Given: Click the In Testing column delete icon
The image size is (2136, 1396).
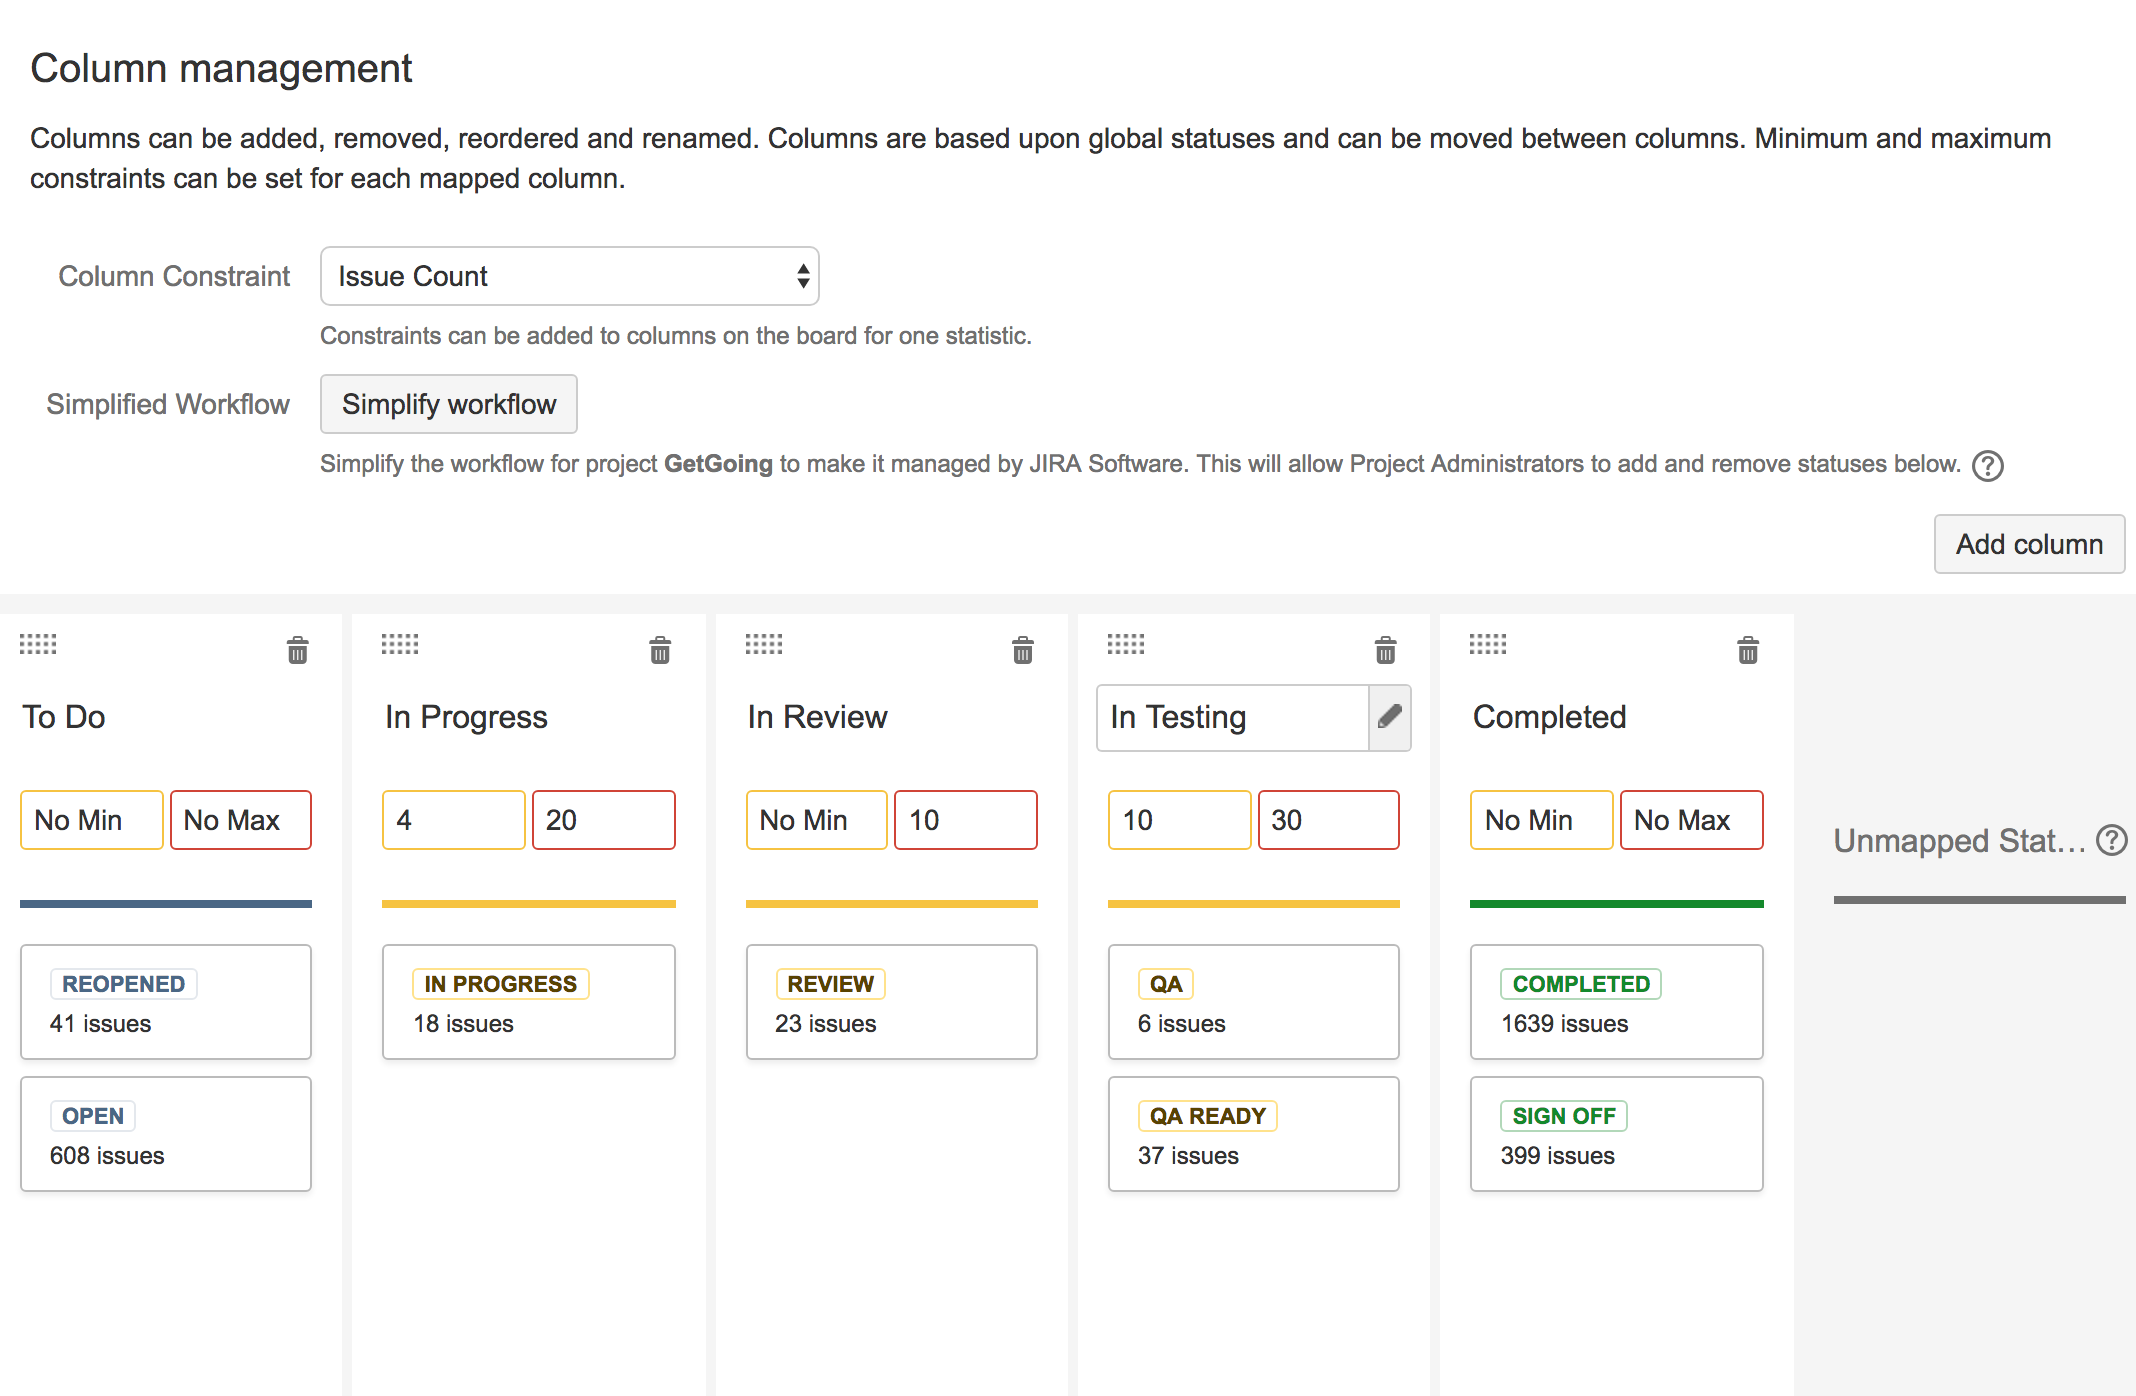Looking at the screenshot, I should (1386, 650).
